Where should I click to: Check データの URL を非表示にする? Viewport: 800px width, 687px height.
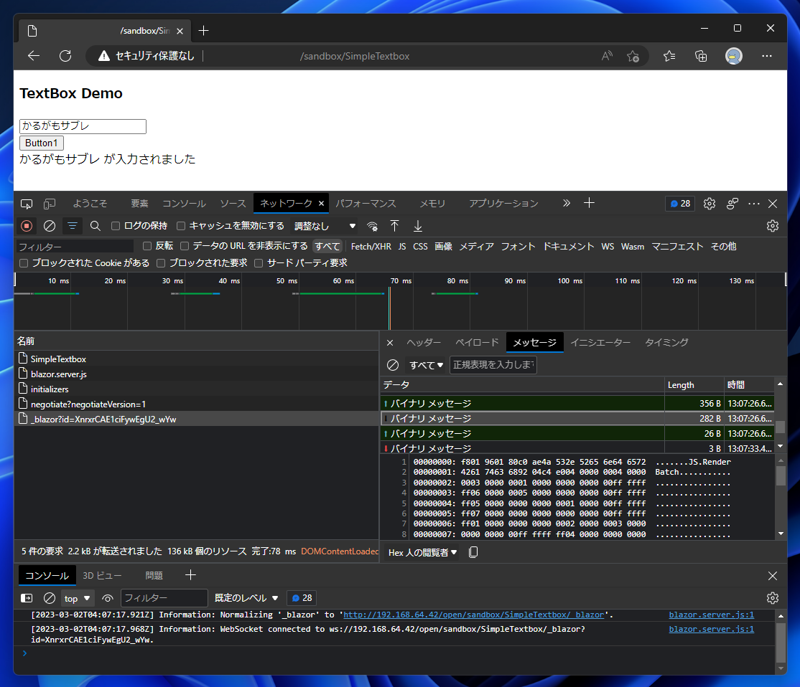[x=184, y=246]
